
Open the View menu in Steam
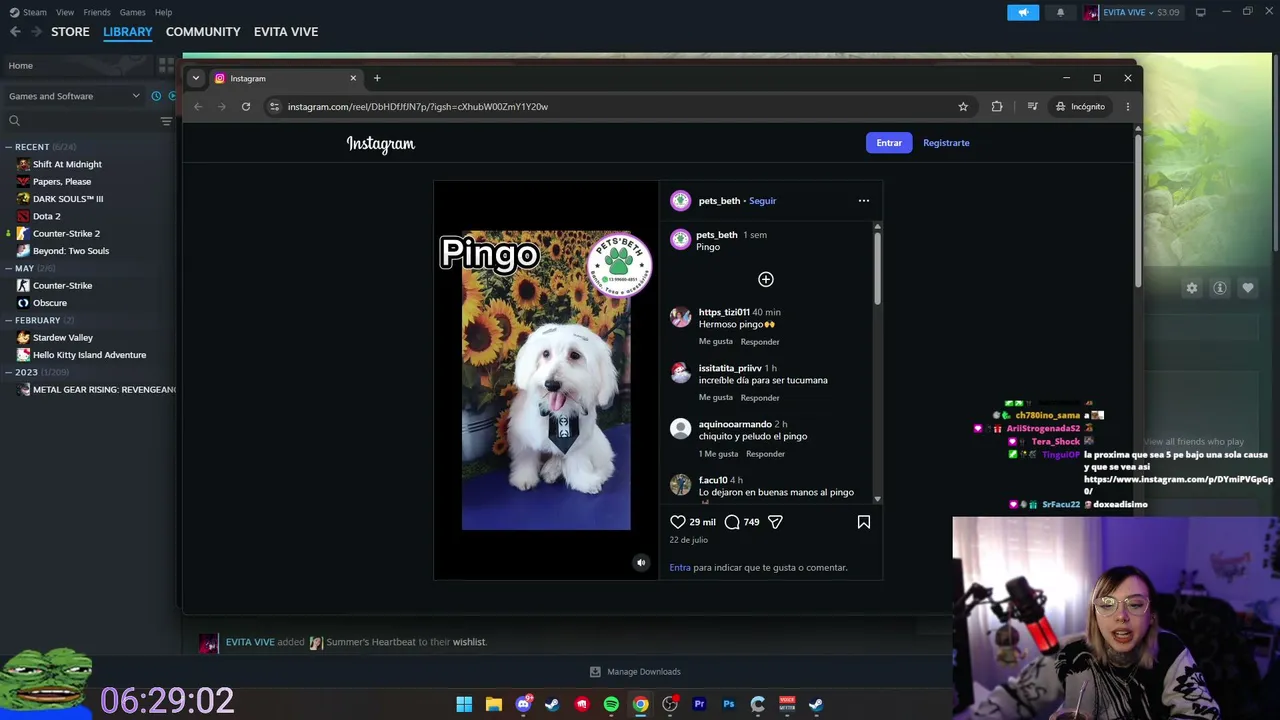[65, 13]
